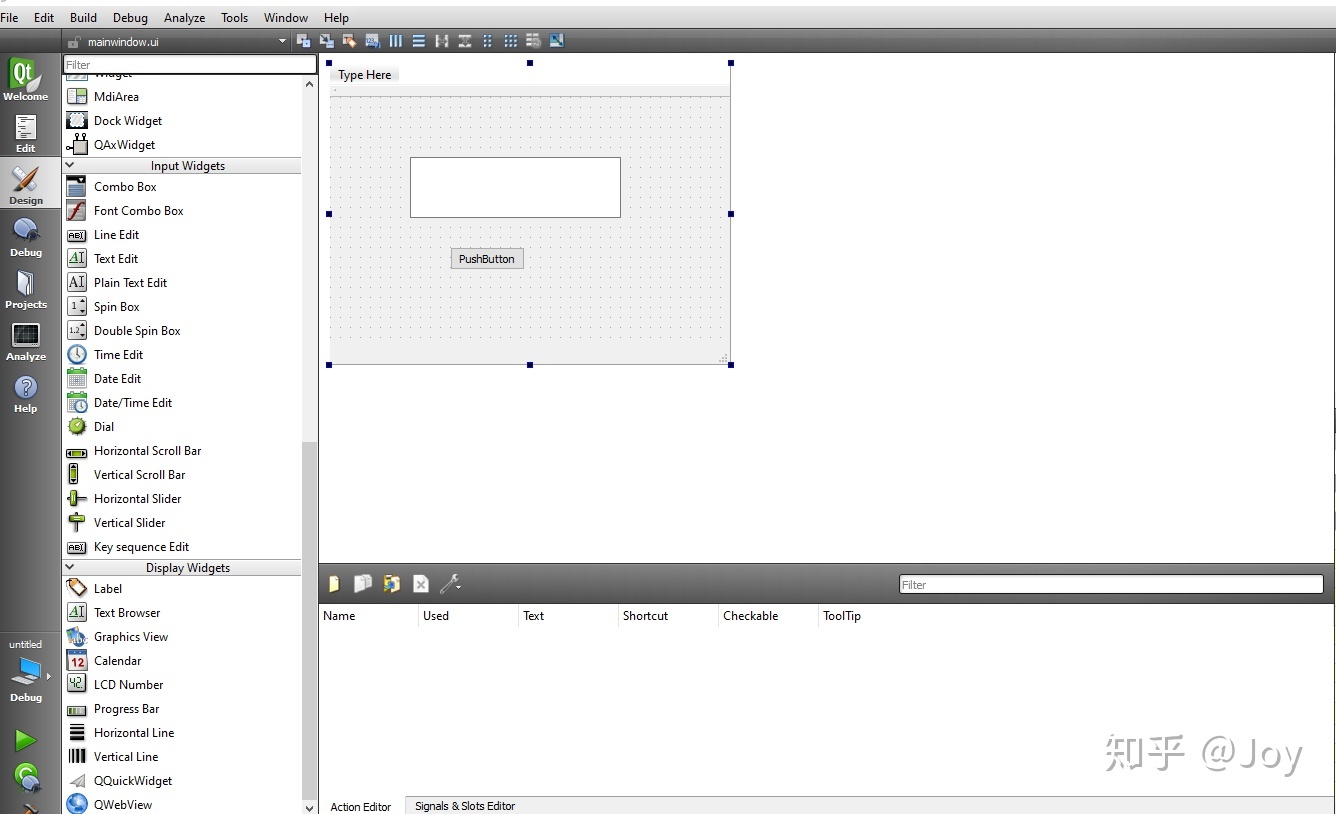Apply form layout from toolbar

488,41
